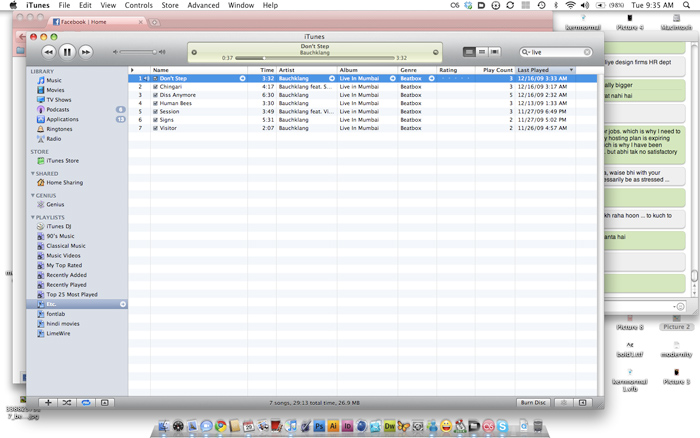The width and height of the screenshot is (700, 438).
Task: Open Radio in the sidebar
Action: click(x=54, y=139)
